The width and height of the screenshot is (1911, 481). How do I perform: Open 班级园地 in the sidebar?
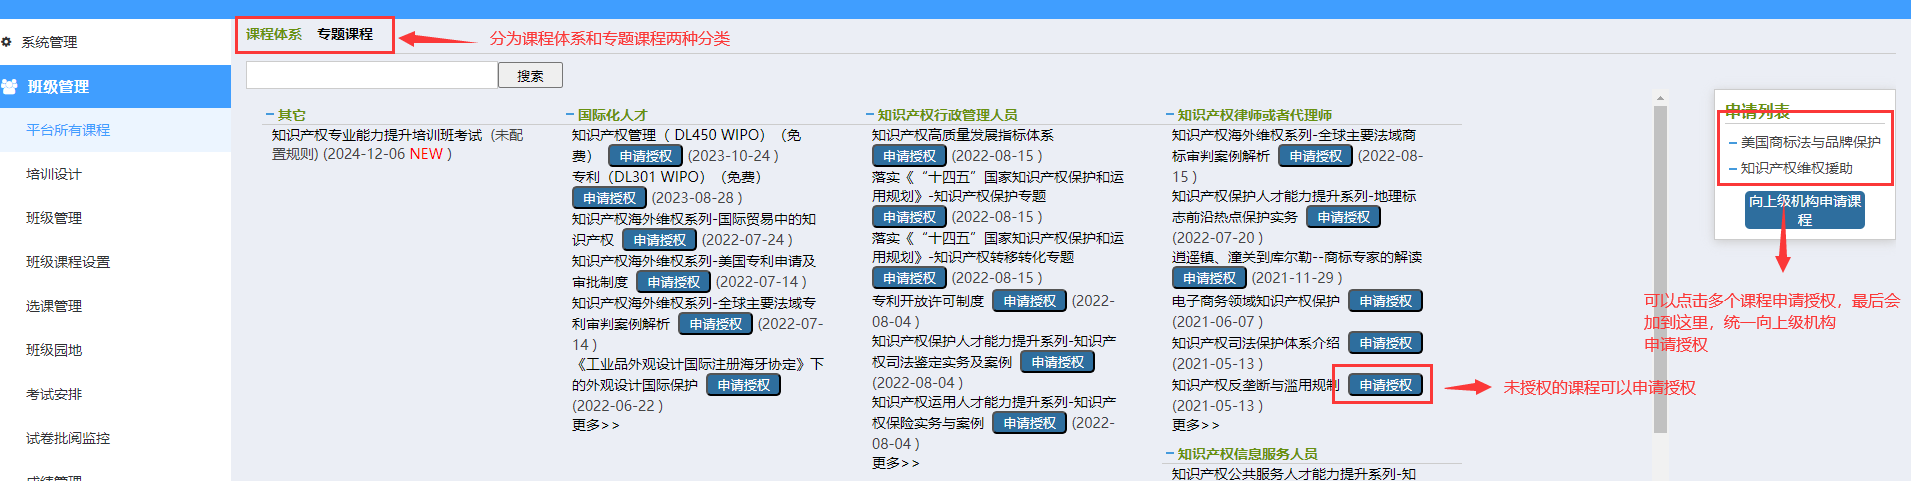(54, 350)
